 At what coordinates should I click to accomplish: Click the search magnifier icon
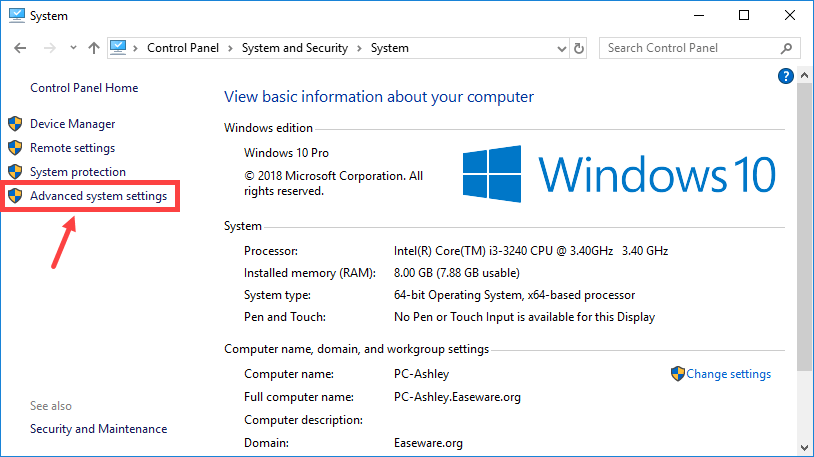pos(787,48)
